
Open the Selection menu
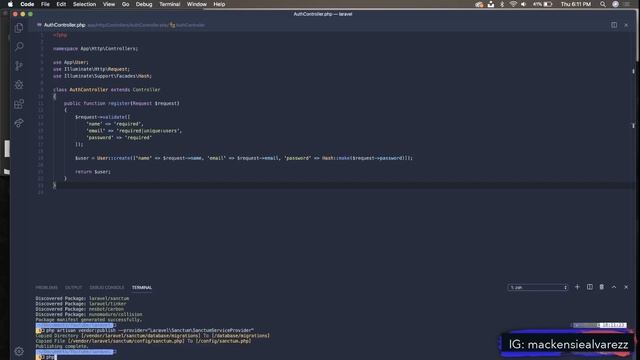(84, 4)
